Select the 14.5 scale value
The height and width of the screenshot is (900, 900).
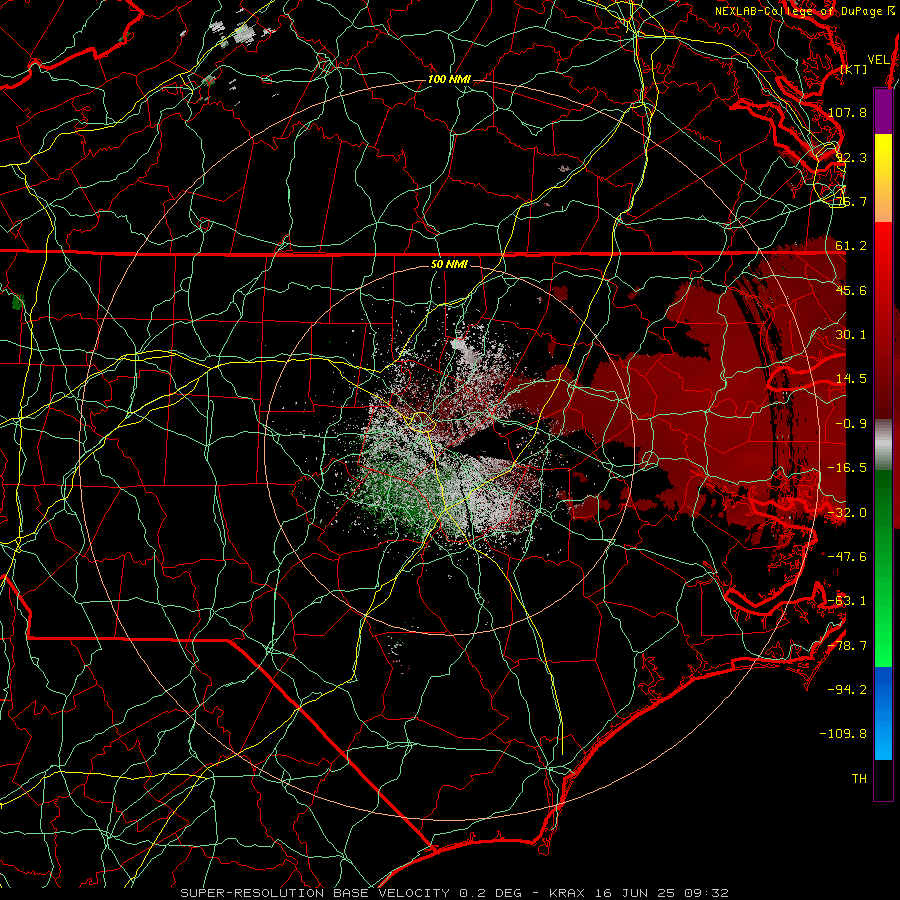click(851, 379)
